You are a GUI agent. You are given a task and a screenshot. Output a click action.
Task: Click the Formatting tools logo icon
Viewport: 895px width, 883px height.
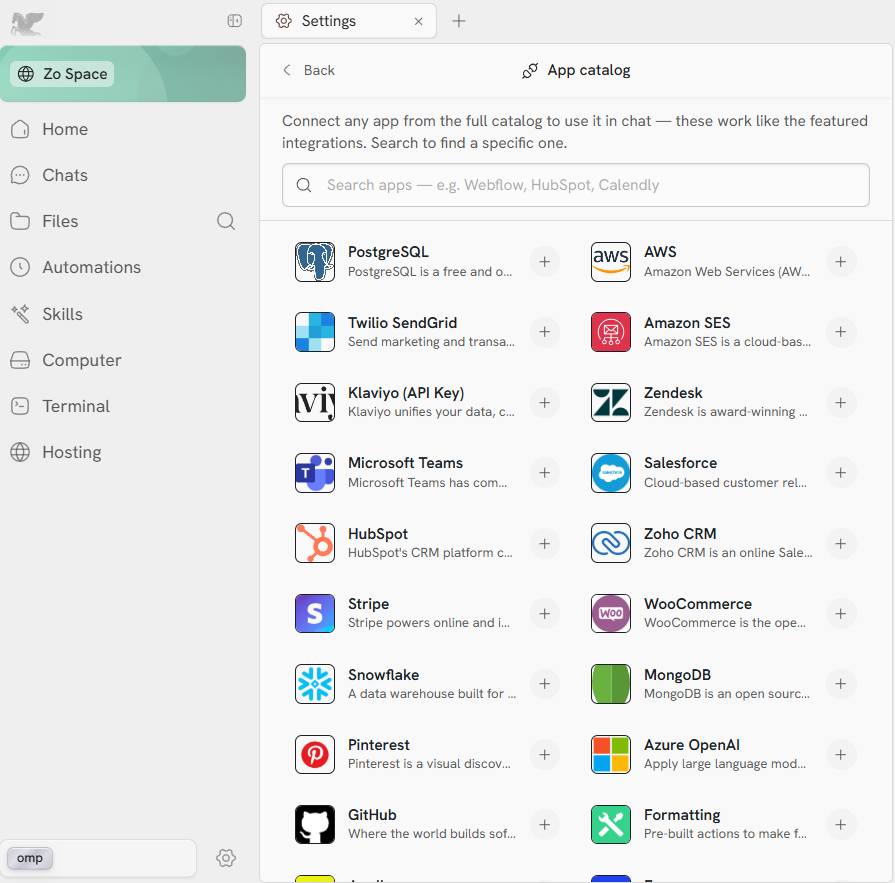[x=611, y=825]
